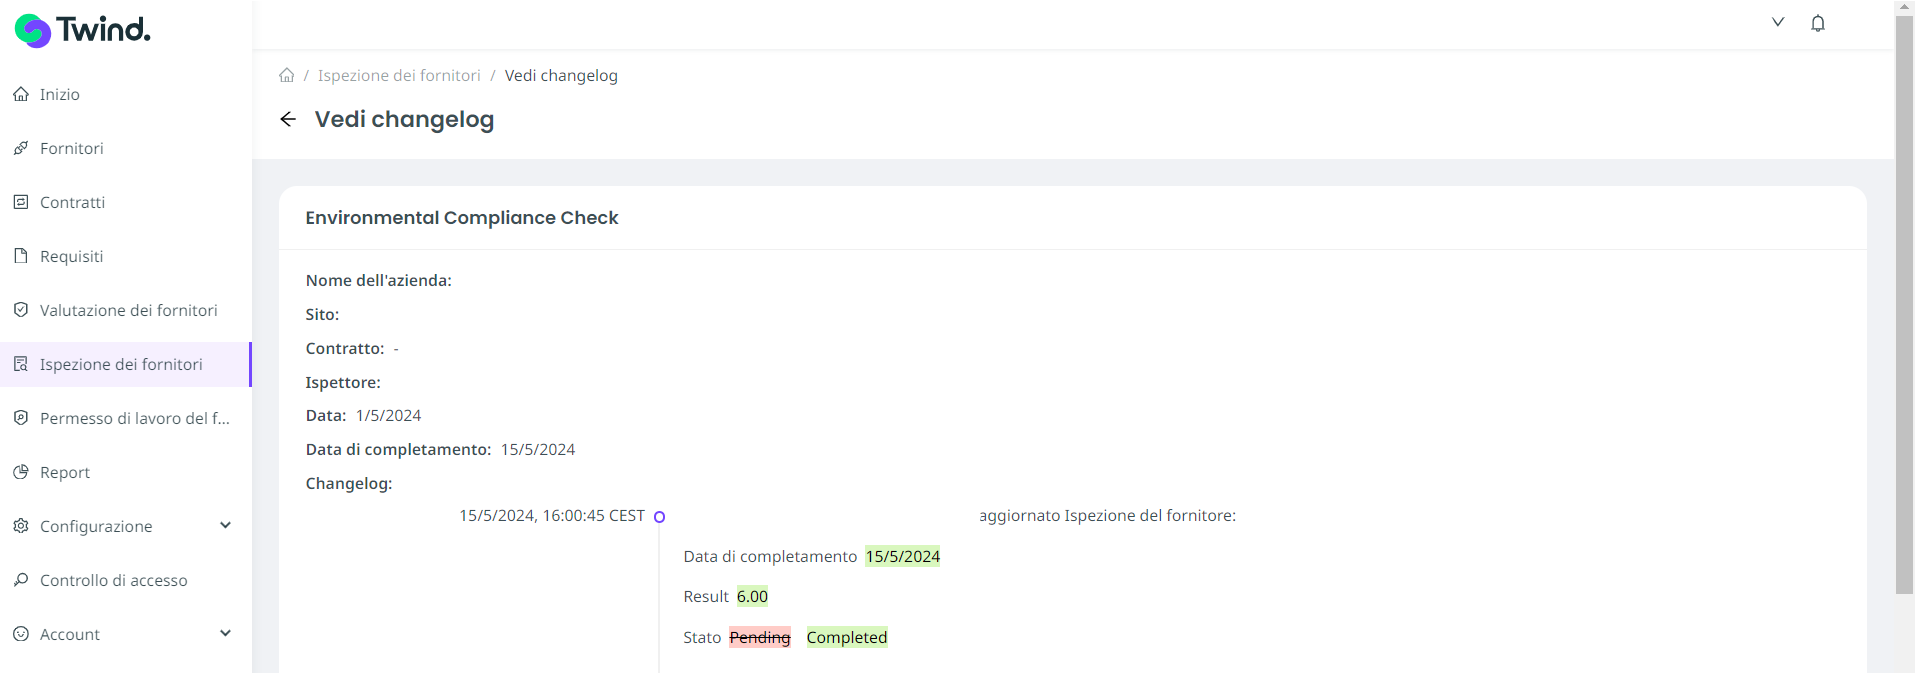
Task: Expand the Account submenu chevron
Action: pyautogui.click(x=226, y=634)
